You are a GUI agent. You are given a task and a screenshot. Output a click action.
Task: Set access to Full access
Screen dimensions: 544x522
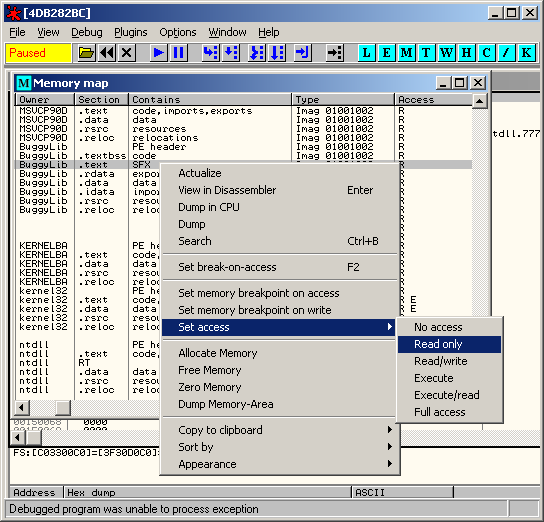449,412
